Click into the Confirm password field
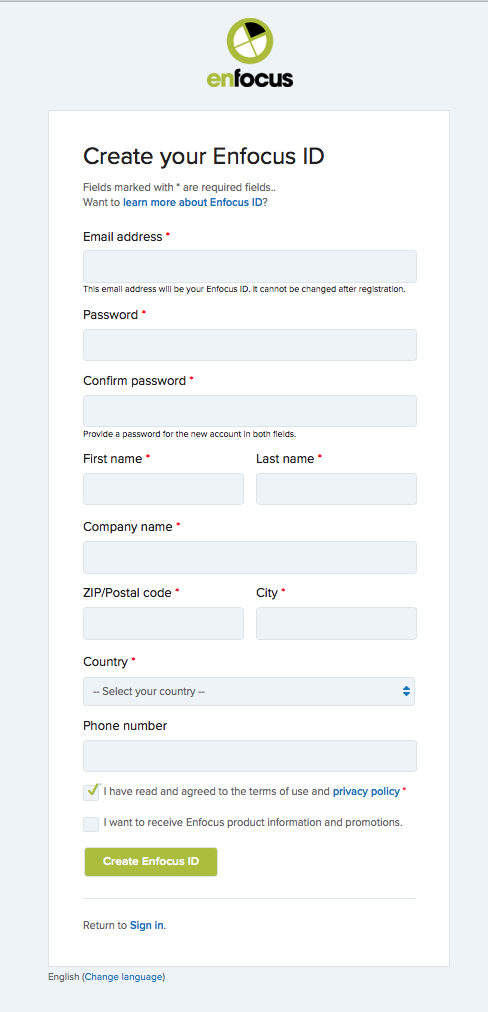Viewport: 488px width, 1012px height. coord(250,410)
